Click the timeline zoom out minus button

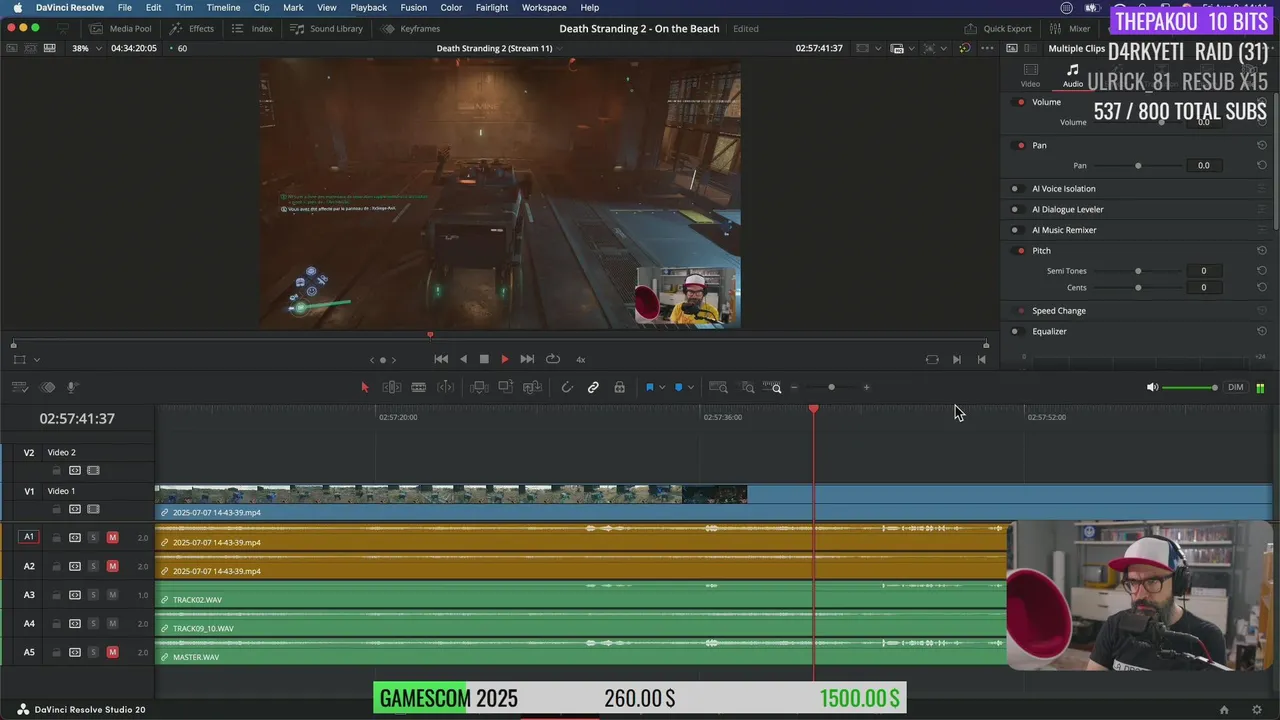pyautogui.click(x=795, y=387)
